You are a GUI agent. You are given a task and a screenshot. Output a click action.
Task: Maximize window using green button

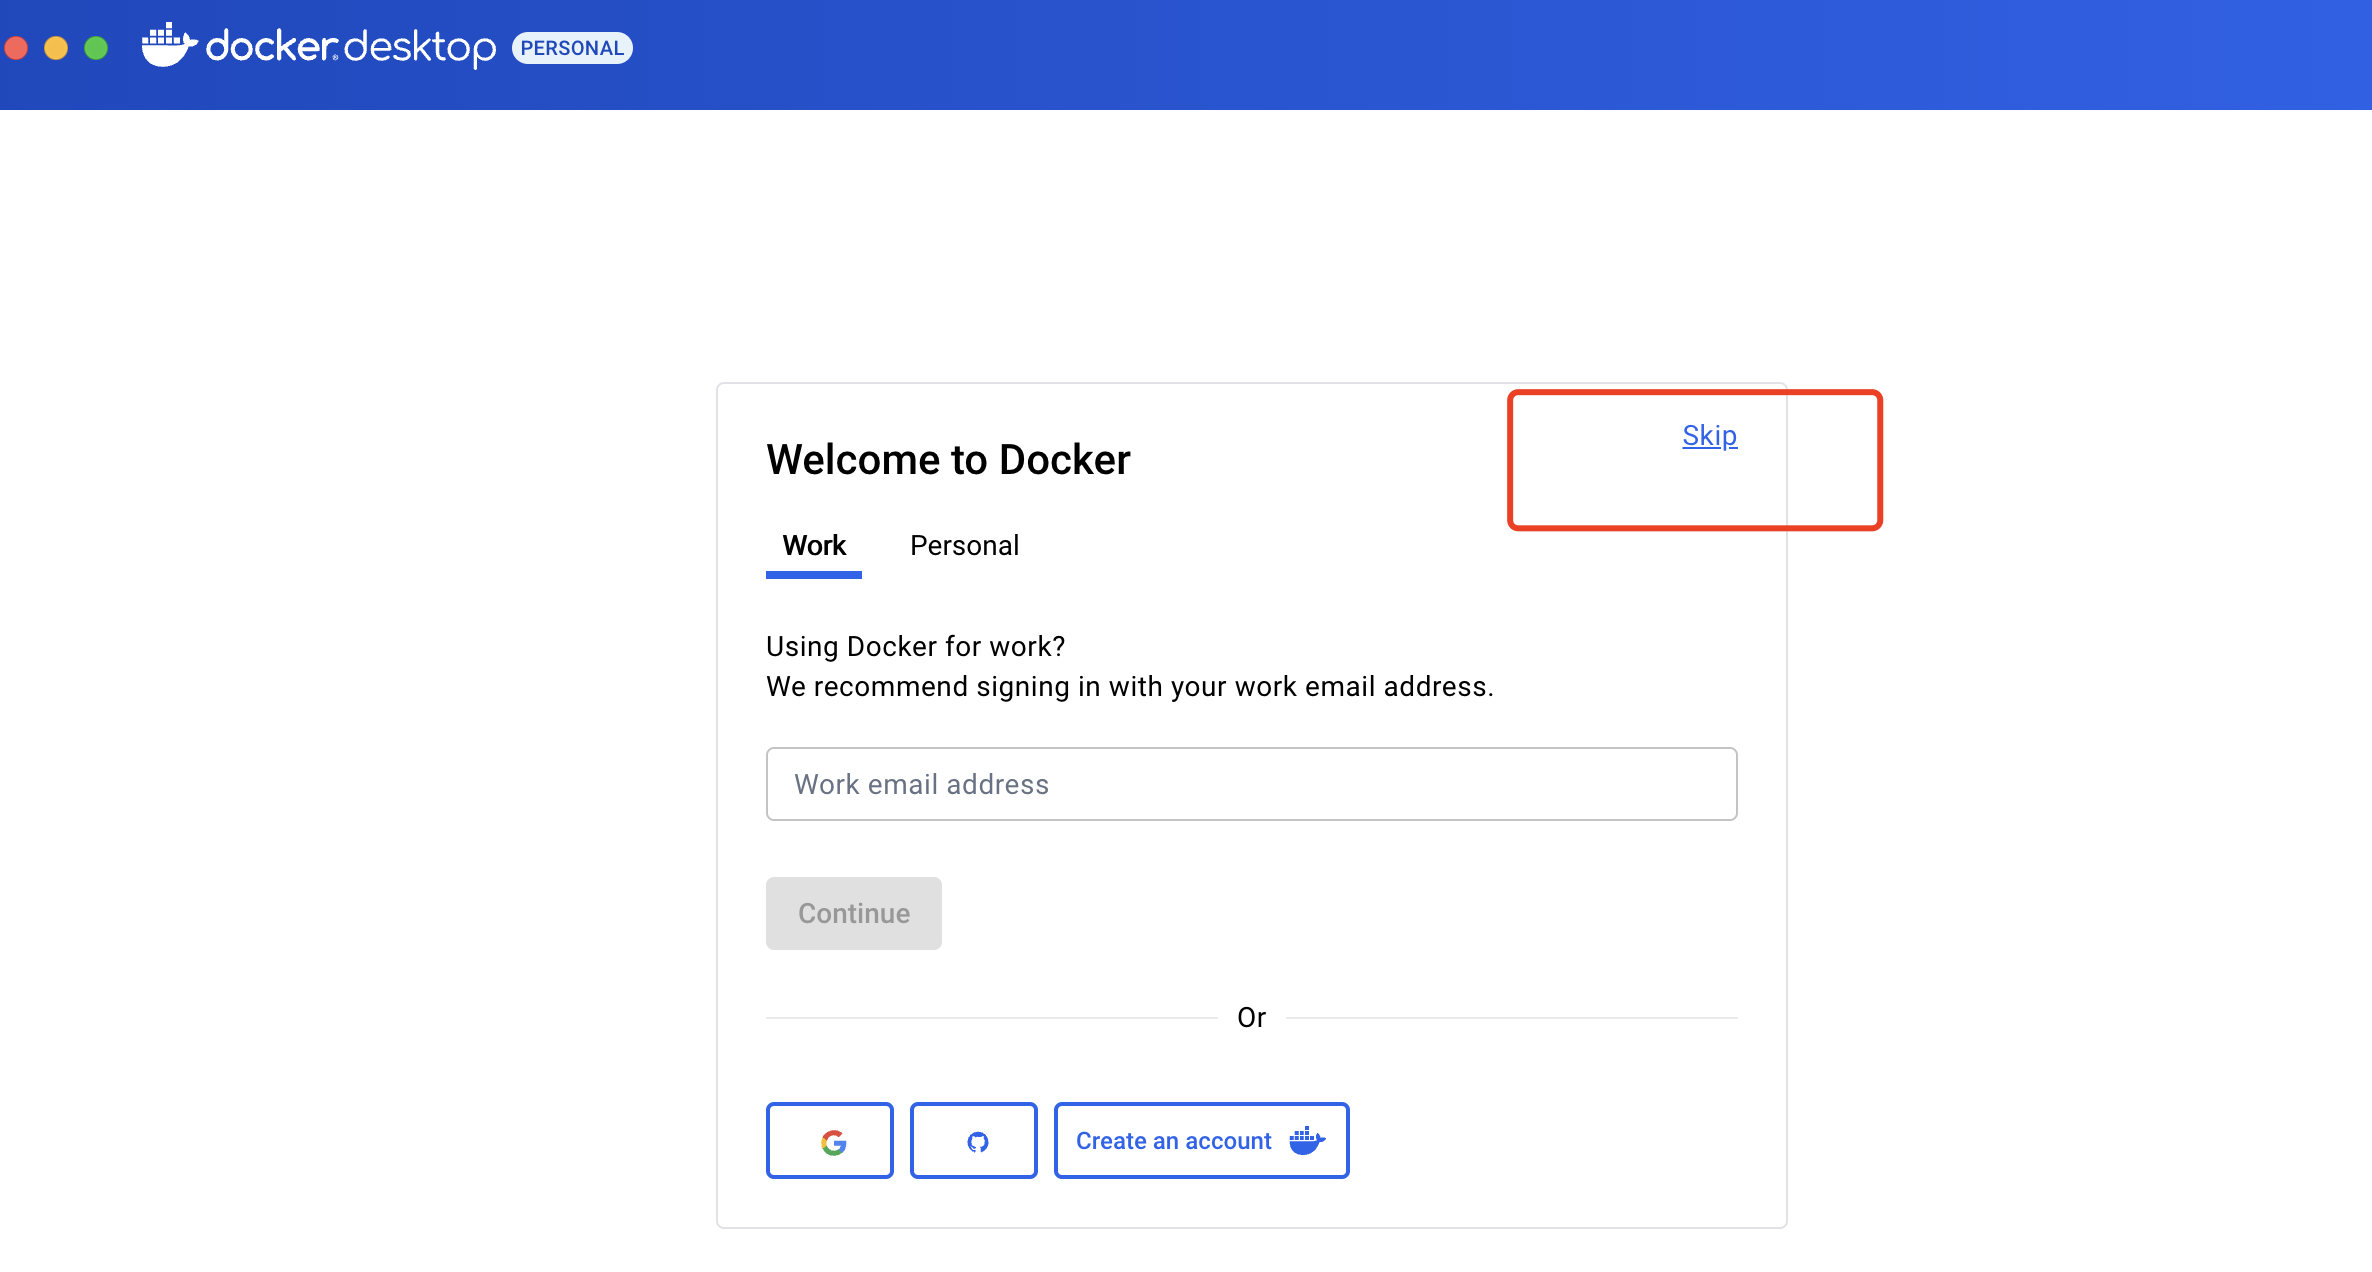(x=96, y=48)
